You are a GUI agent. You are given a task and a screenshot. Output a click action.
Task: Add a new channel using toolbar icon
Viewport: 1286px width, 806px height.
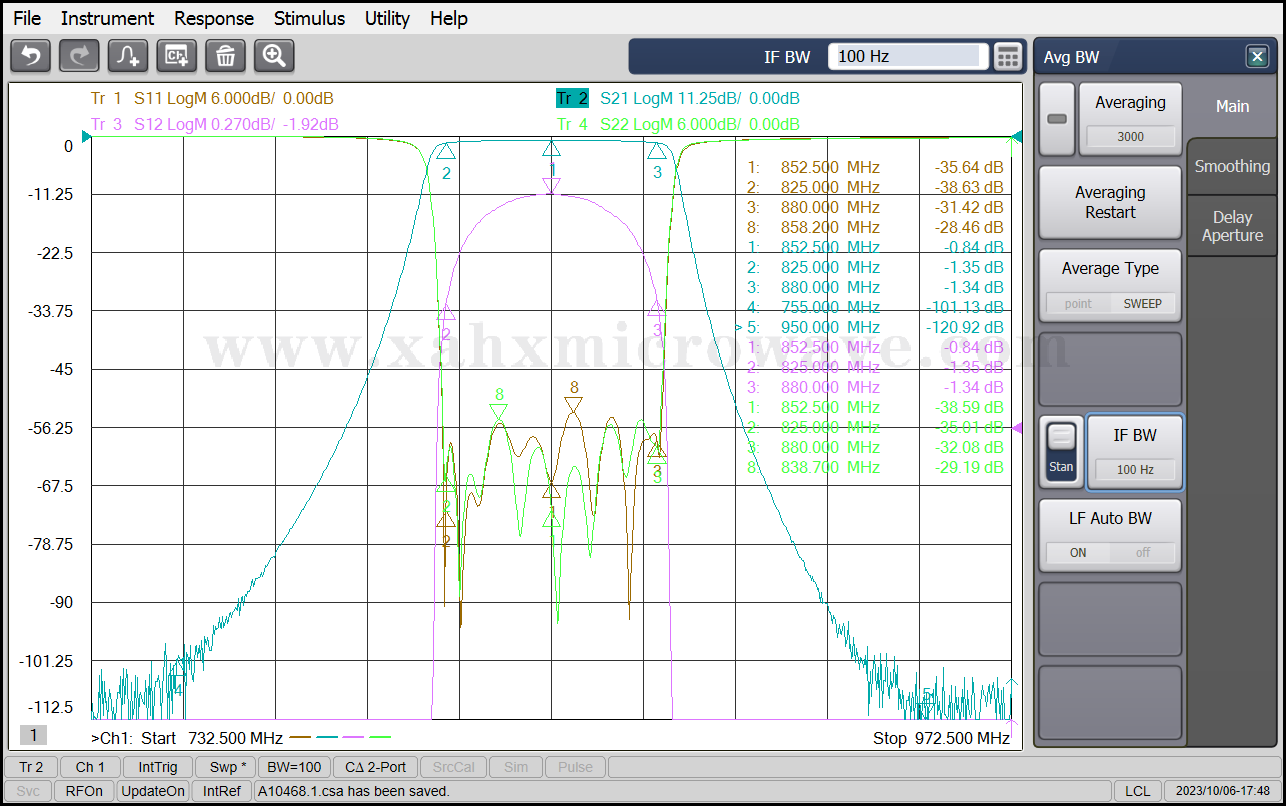click(177, 56)
